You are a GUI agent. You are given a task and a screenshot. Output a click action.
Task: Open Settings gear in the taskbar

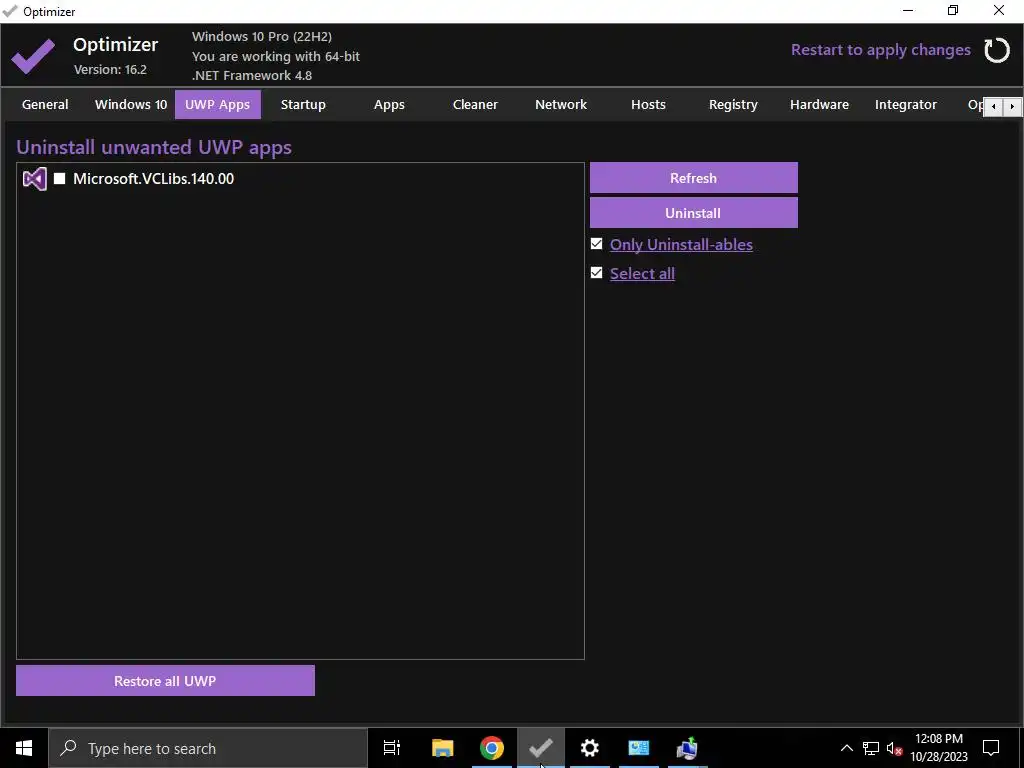tap(590, 748)
